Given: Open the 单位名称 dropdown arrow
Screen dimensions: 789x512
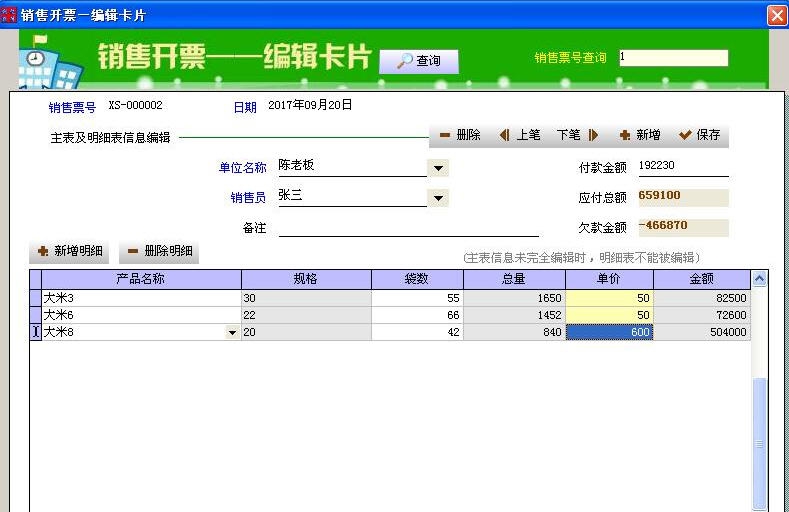Looking at the screenshot, I should pyautogui.click(x=438, y=168).
